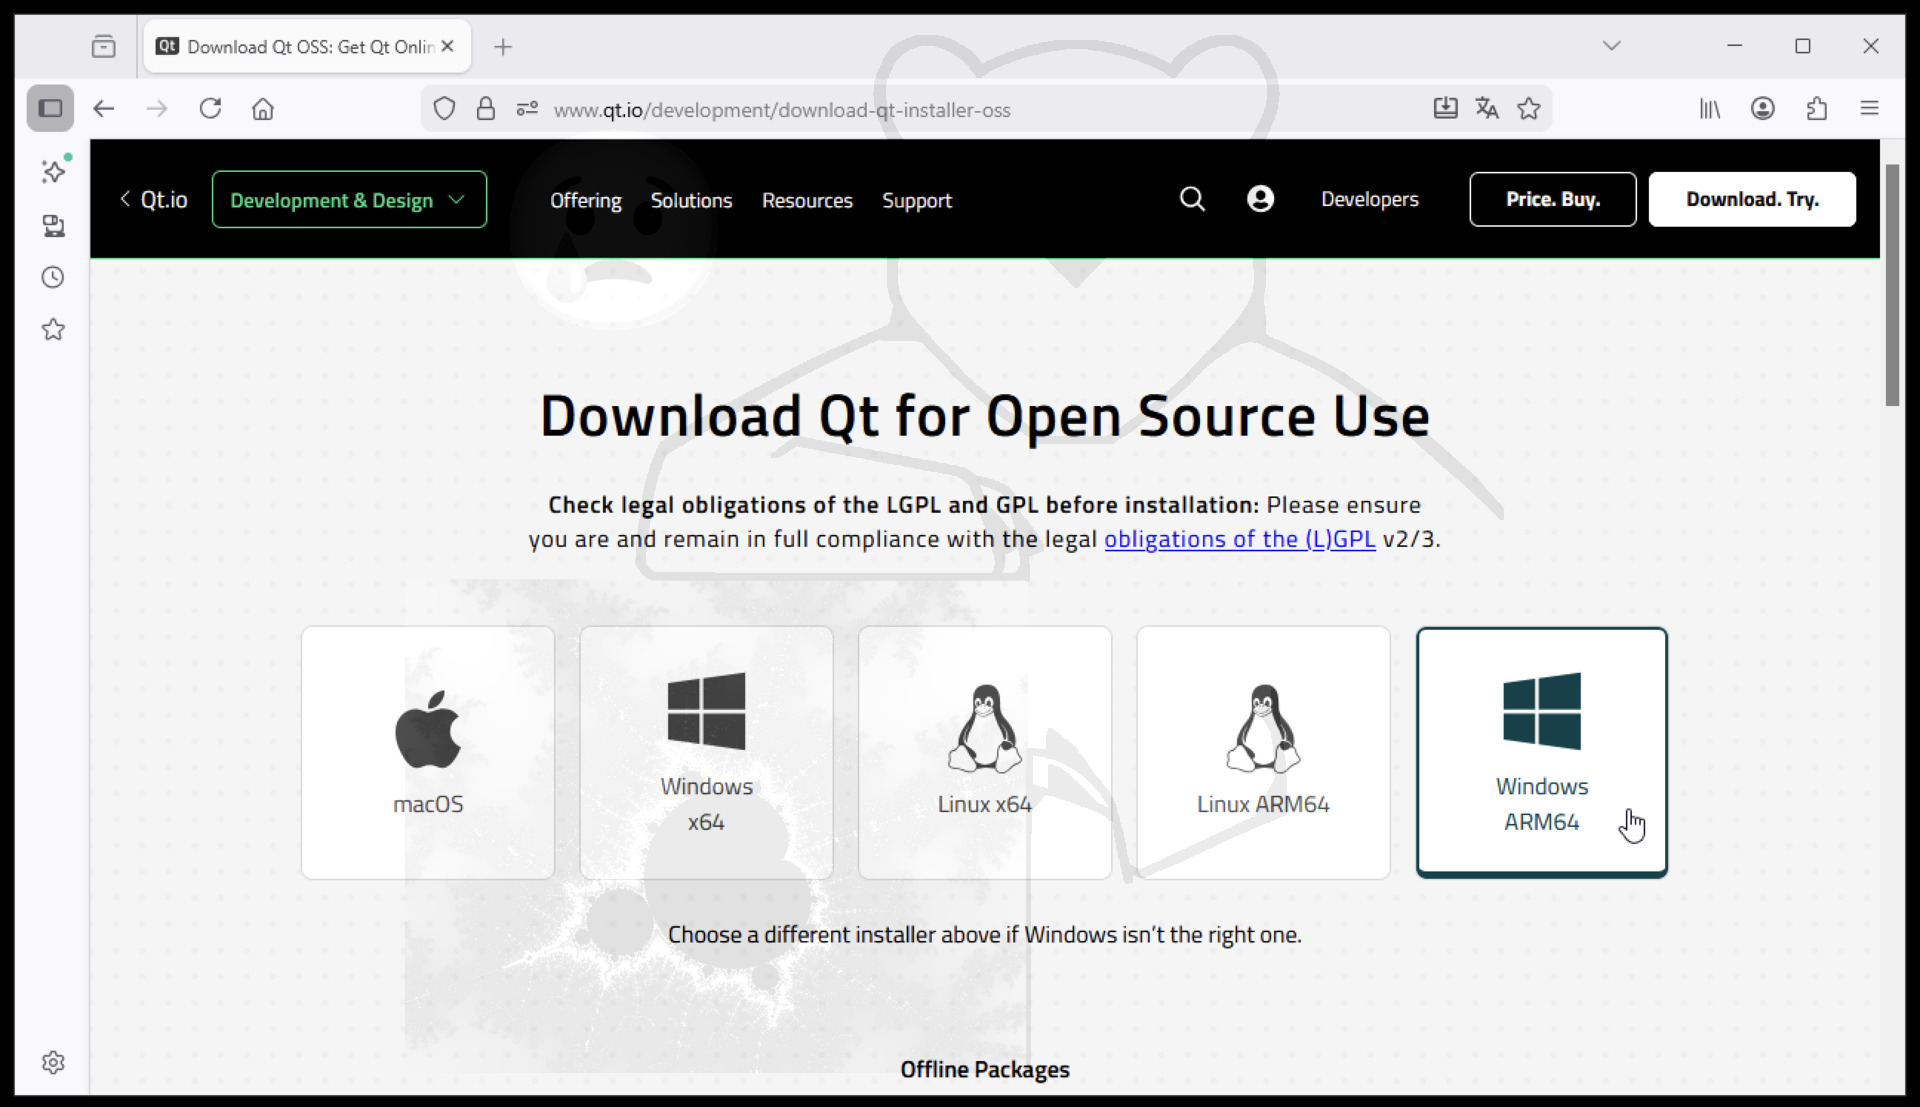Open the page translation icon in address bar
The width and height of the screenshot is (1920, 1107).
click(1486, 109)
